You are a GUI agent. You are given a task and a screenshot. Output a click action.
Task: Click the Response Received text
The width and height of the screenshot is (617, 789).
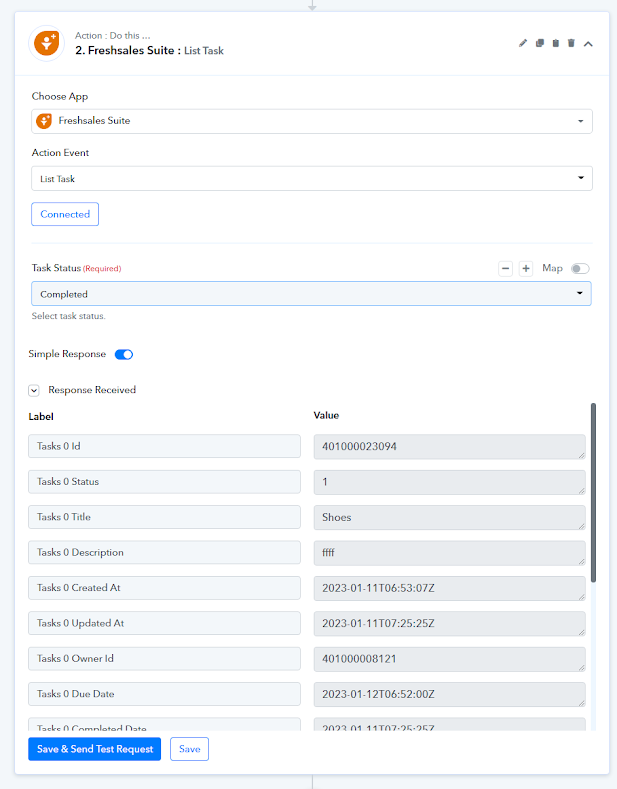92,390
